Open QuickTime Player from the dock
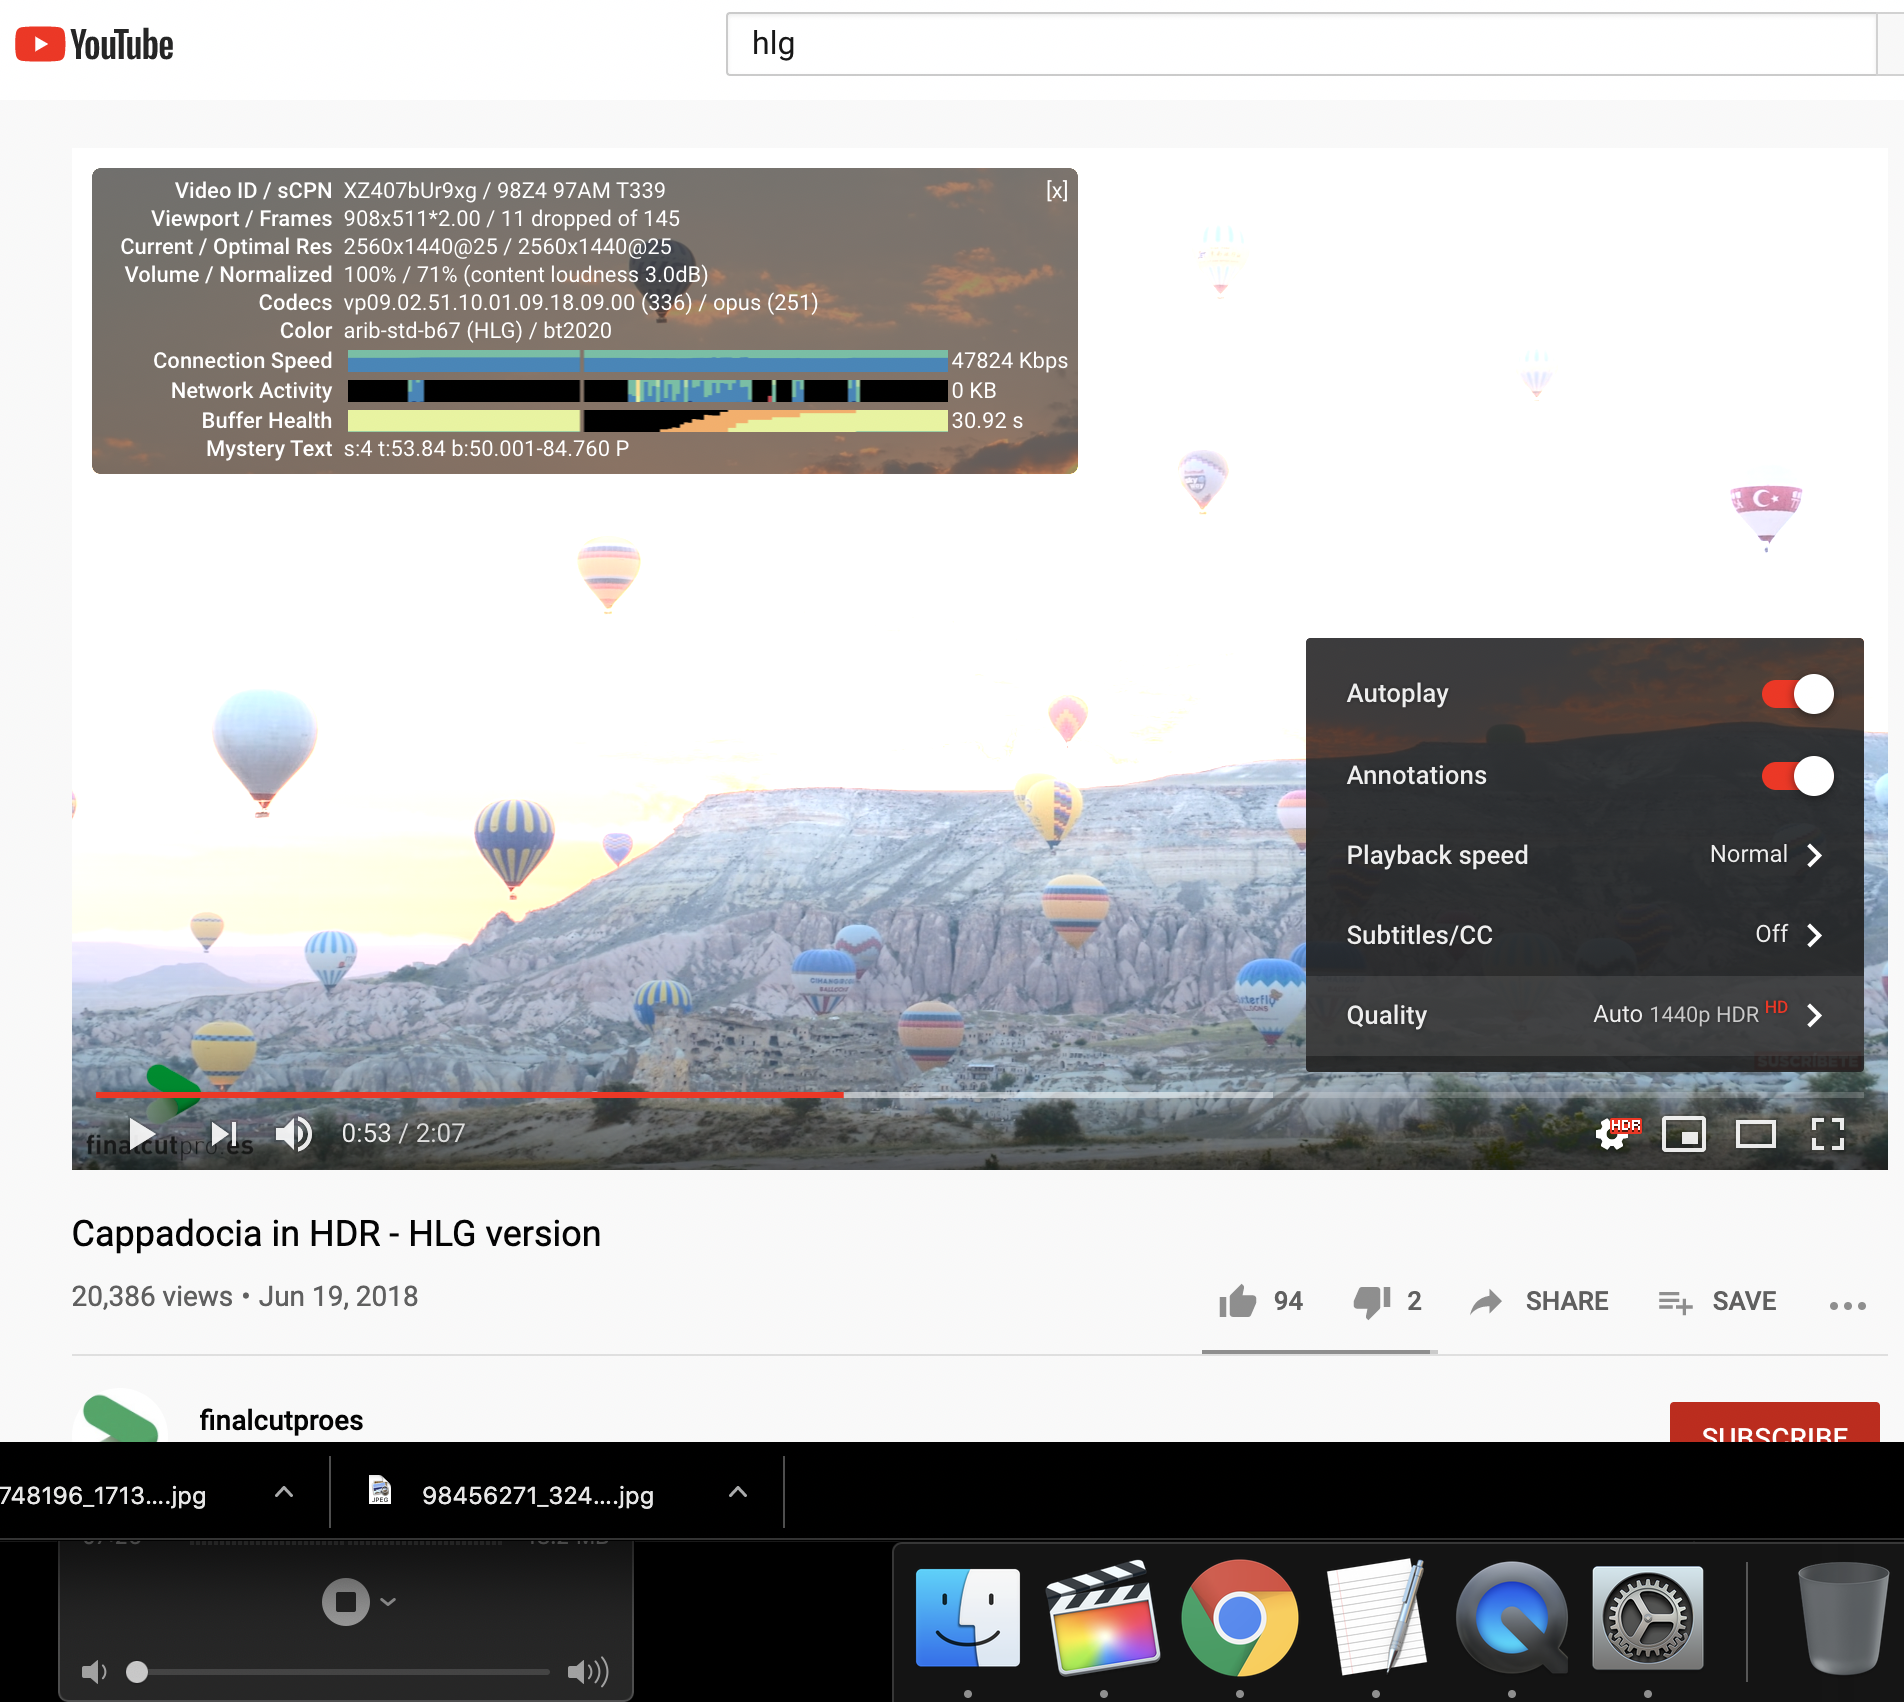This screenshot has width=1904, height=1702. click(x=1512, y=1617)
